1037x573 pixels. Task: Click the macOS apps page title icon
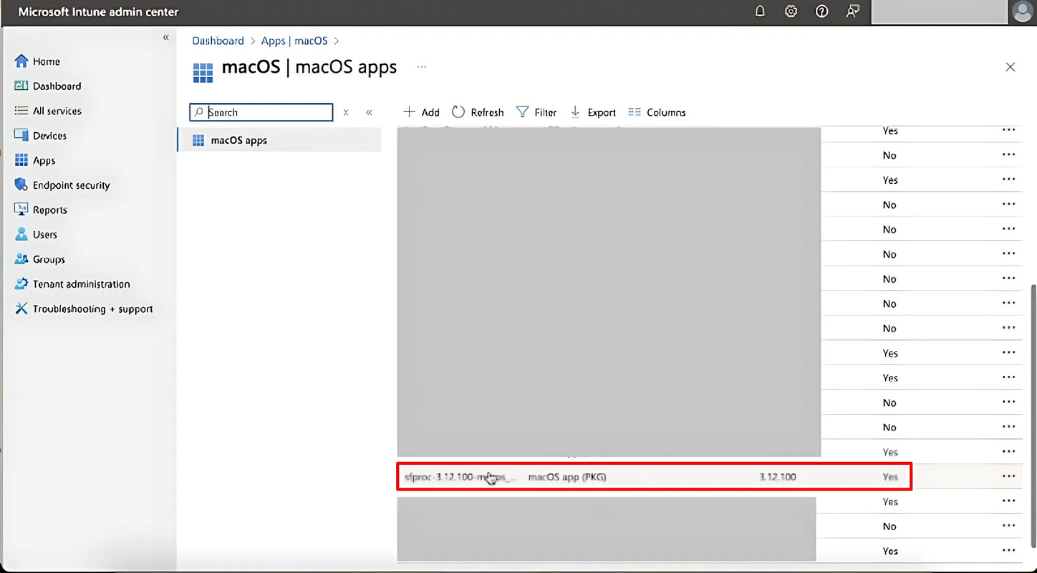click(x=203, y=71)
